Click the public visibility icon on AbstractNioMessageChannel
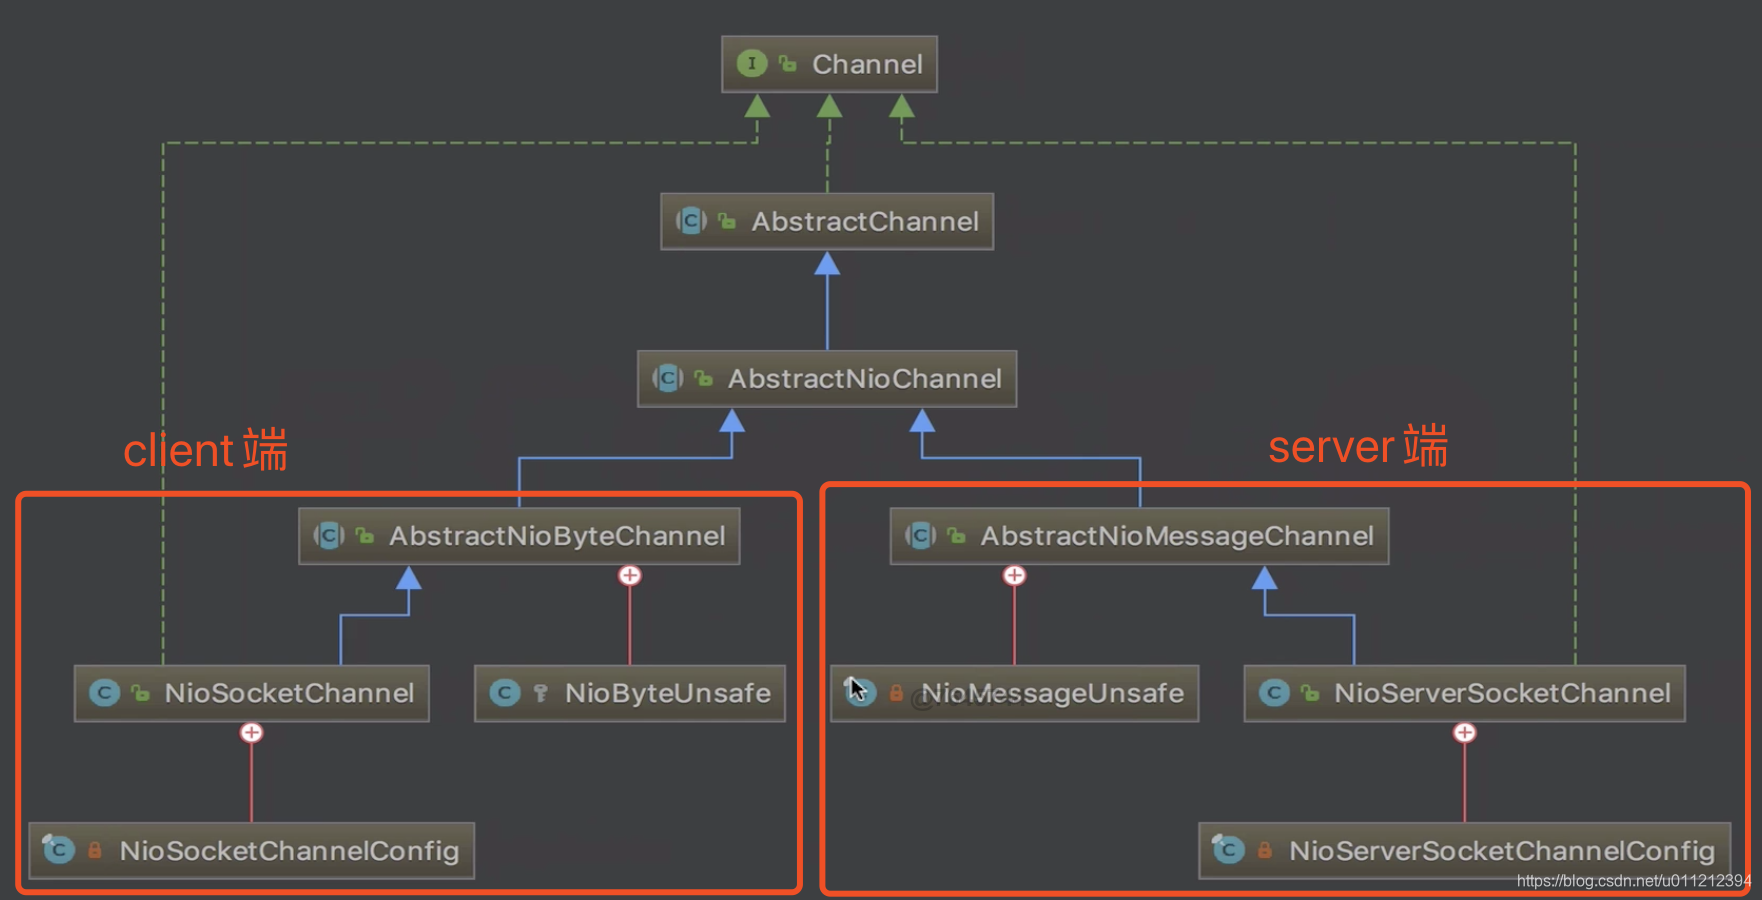 coord(956,536)
